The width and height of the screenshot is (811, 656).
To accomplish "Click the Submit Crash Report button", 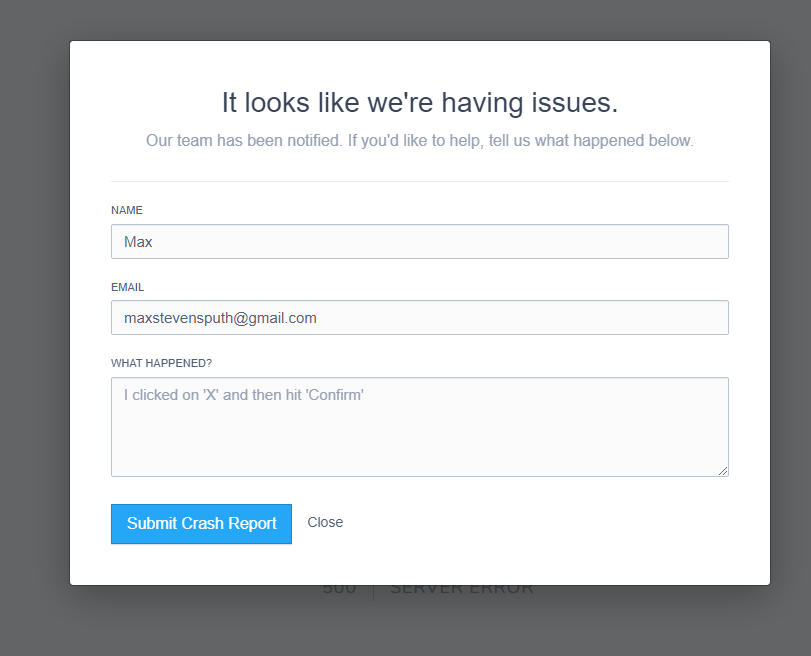I will pyautogui.click(x=201, y=524).
